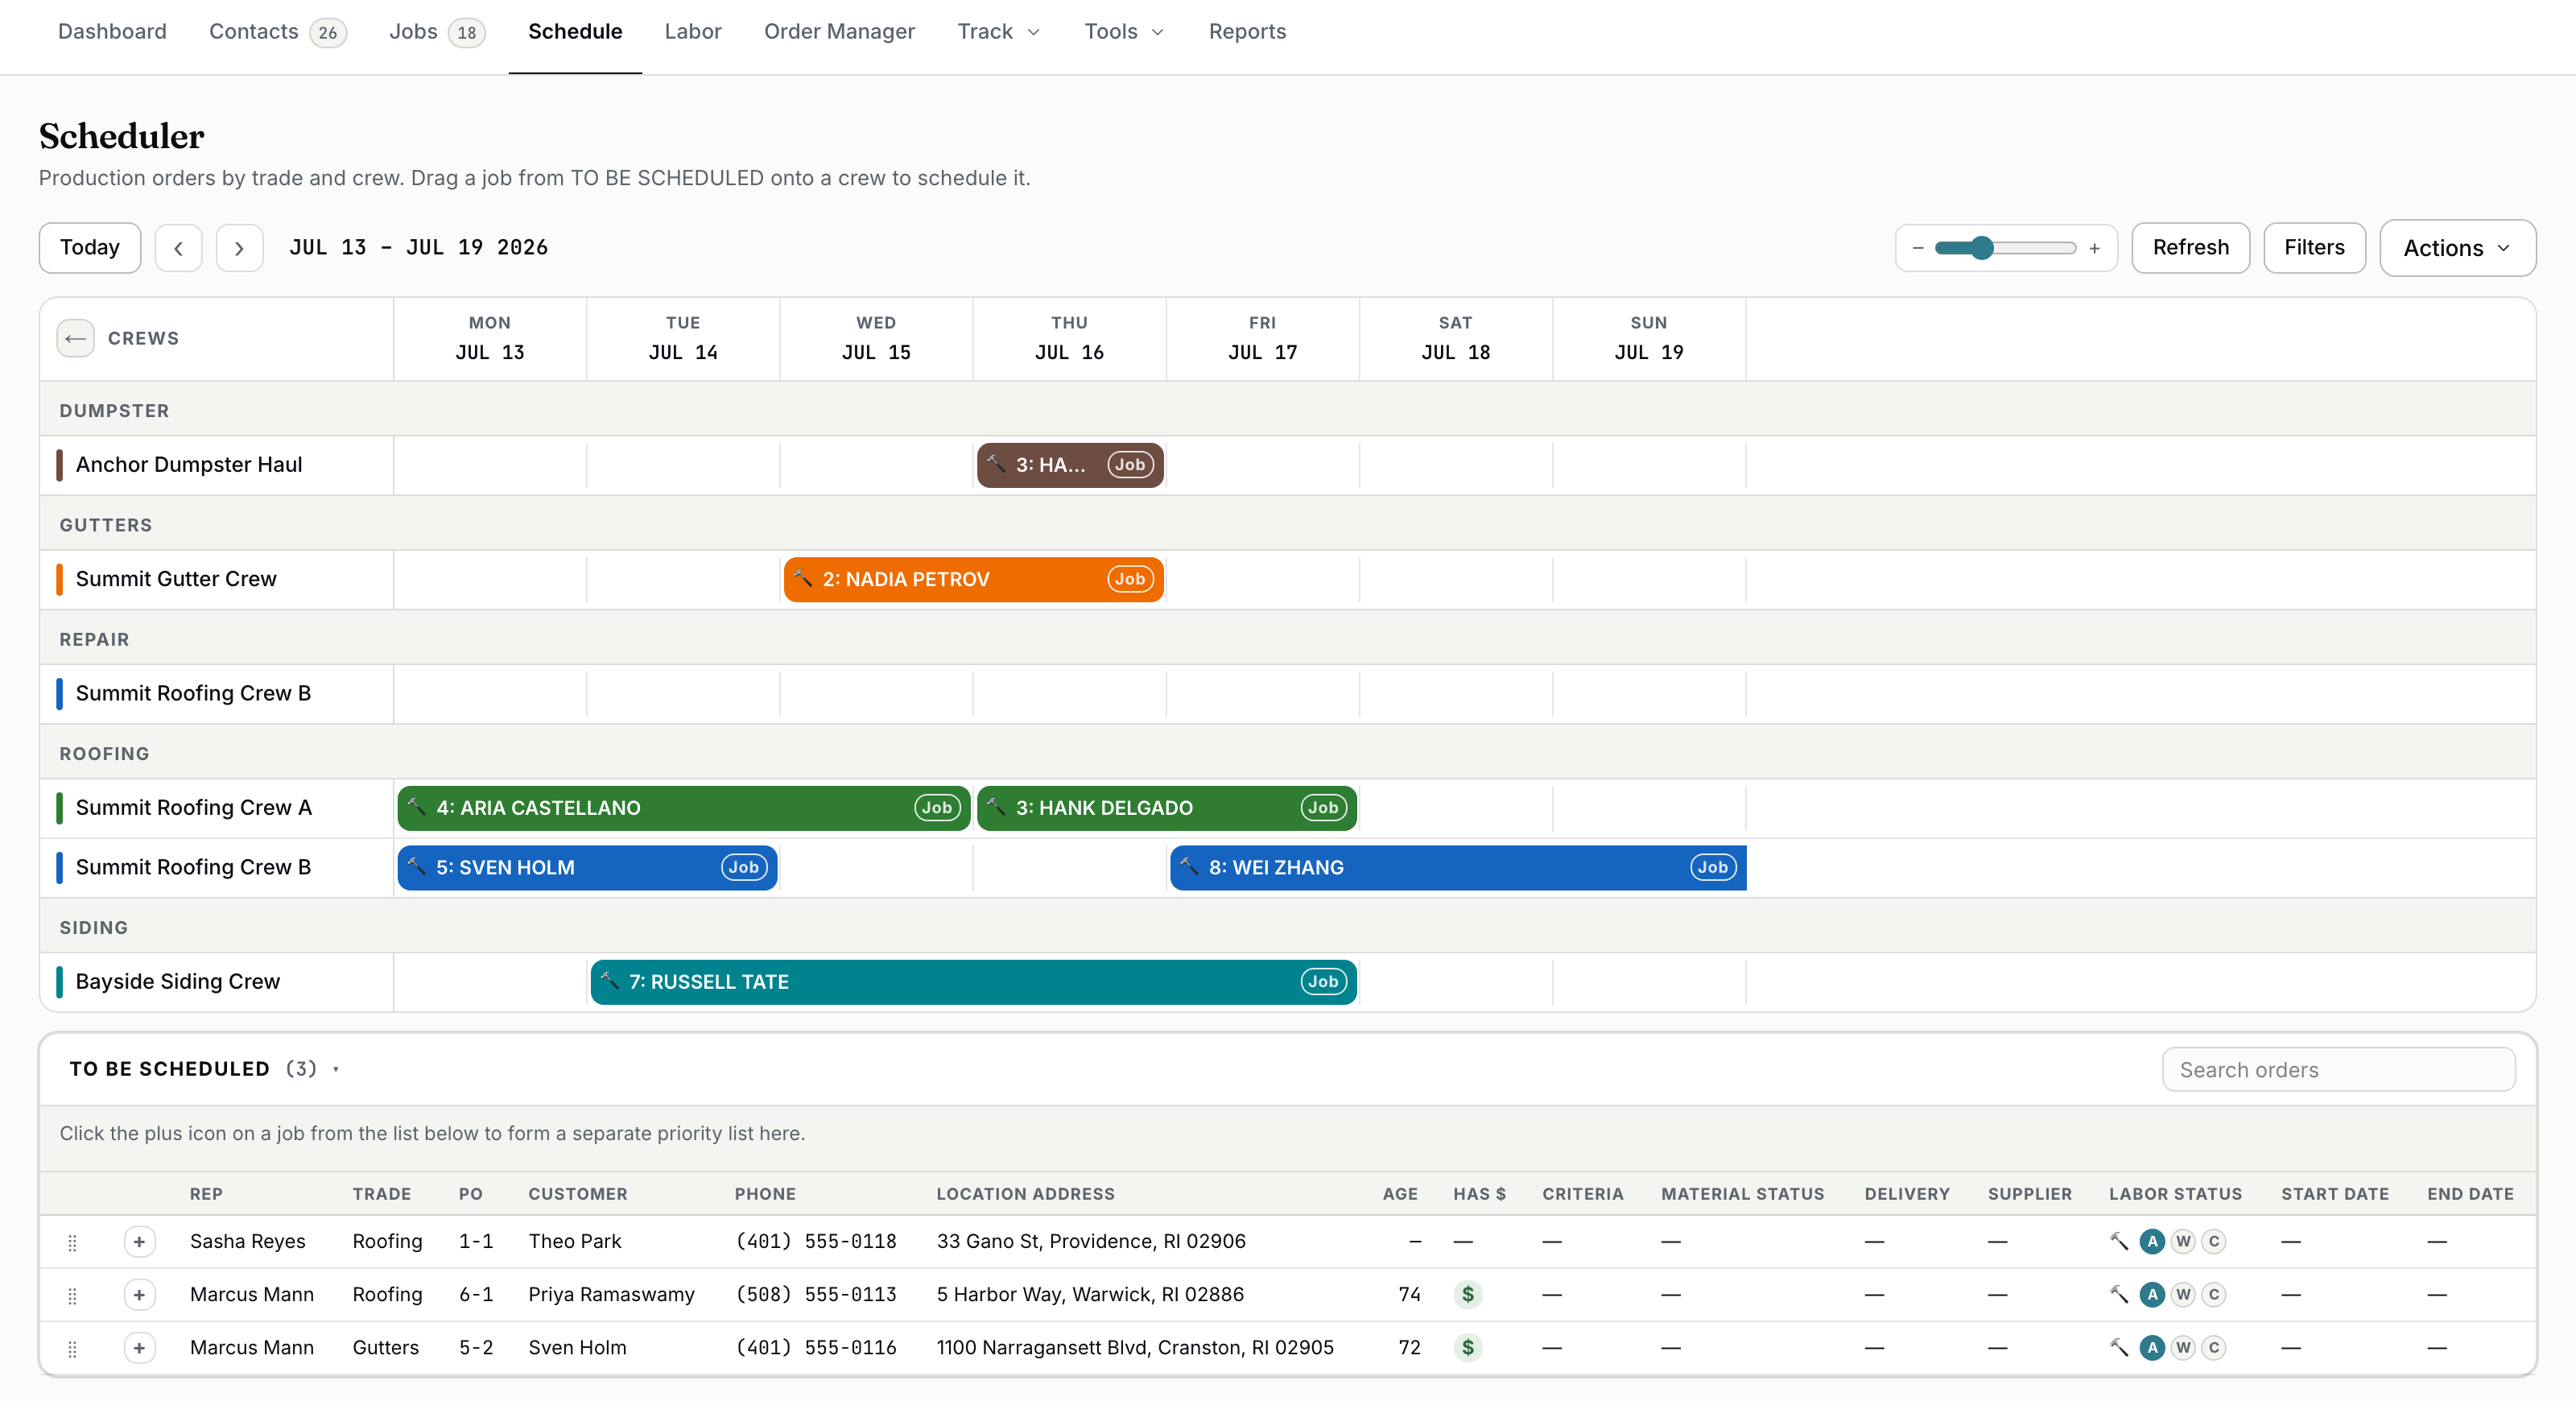Open the dumpster 3: HA... order block
The height and width of the screenshot is (1401, 2576).
[x=1070, y=465]
